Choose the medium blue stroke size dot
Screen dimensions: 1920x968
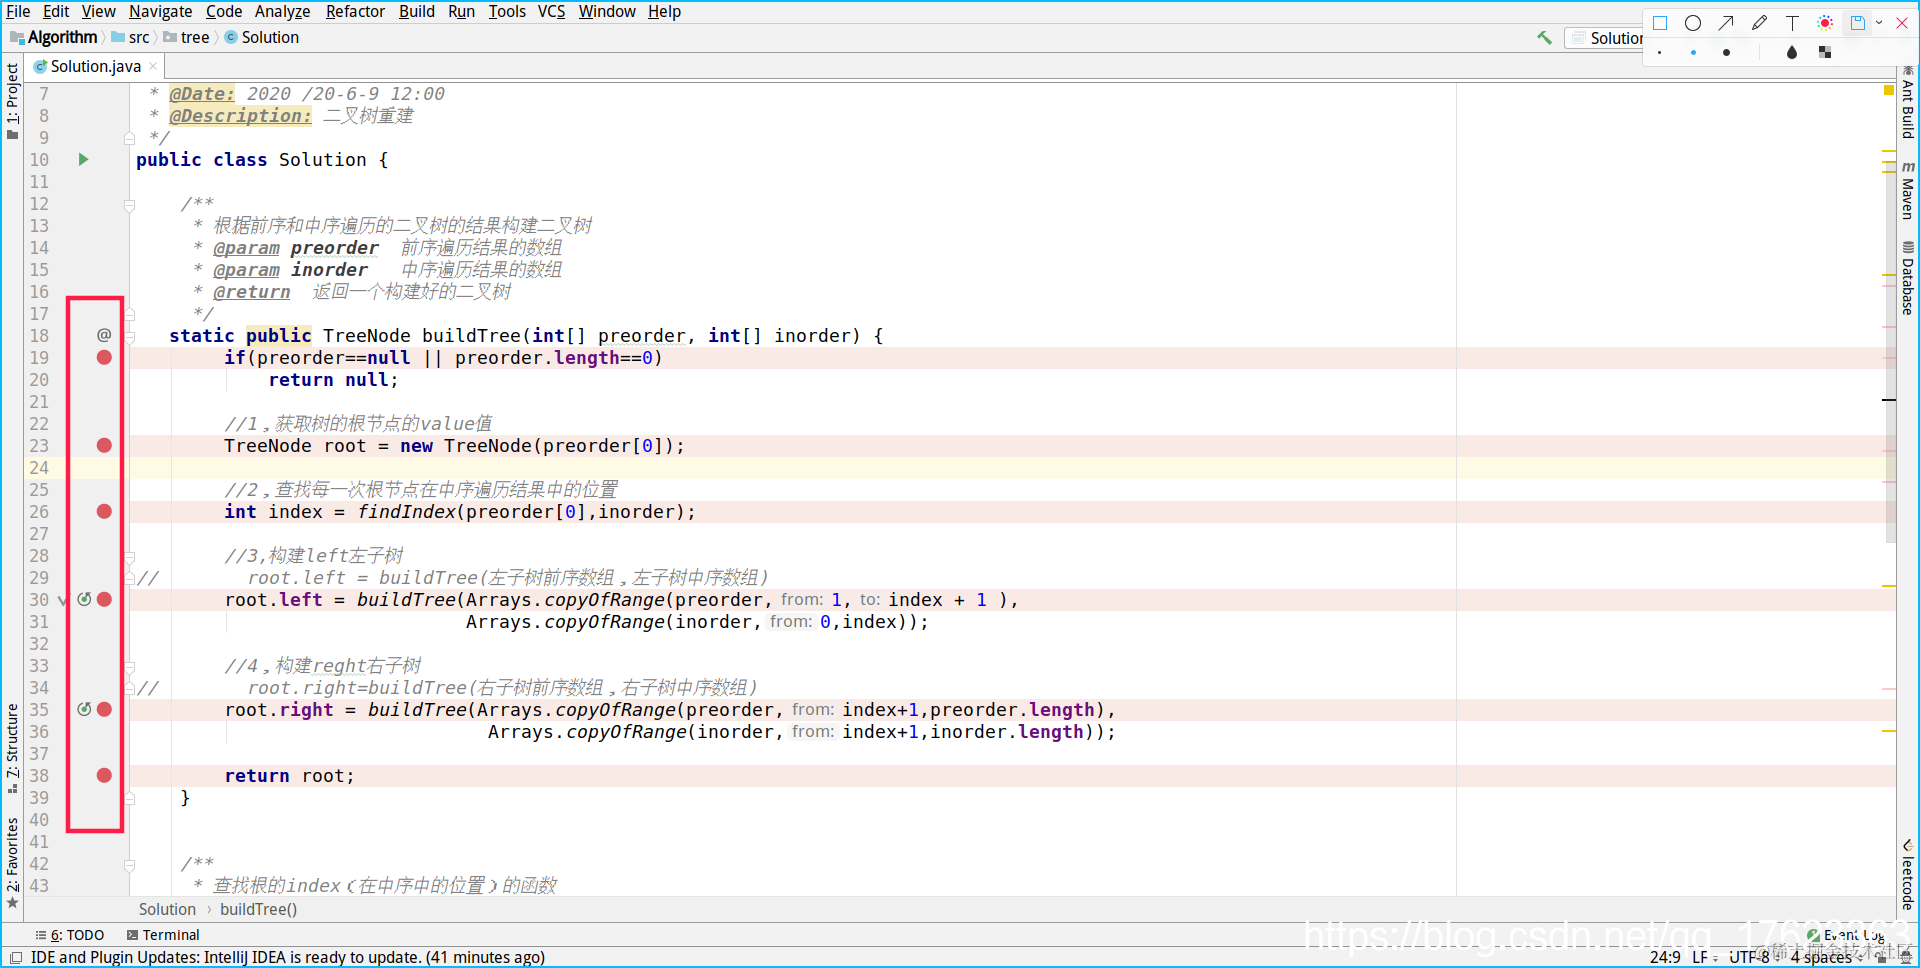click(1693, 52)
